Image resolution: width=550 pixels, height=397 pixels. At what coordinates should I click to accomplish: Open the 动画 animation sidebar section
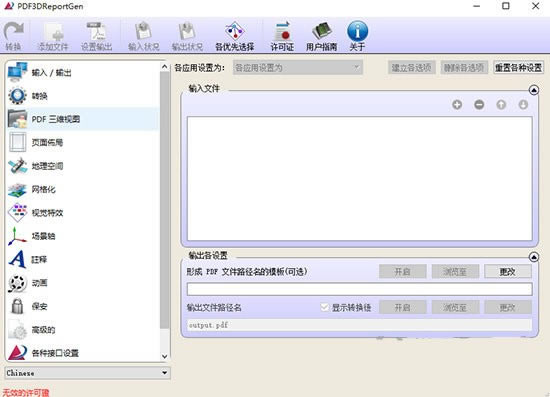pos(83,283)
